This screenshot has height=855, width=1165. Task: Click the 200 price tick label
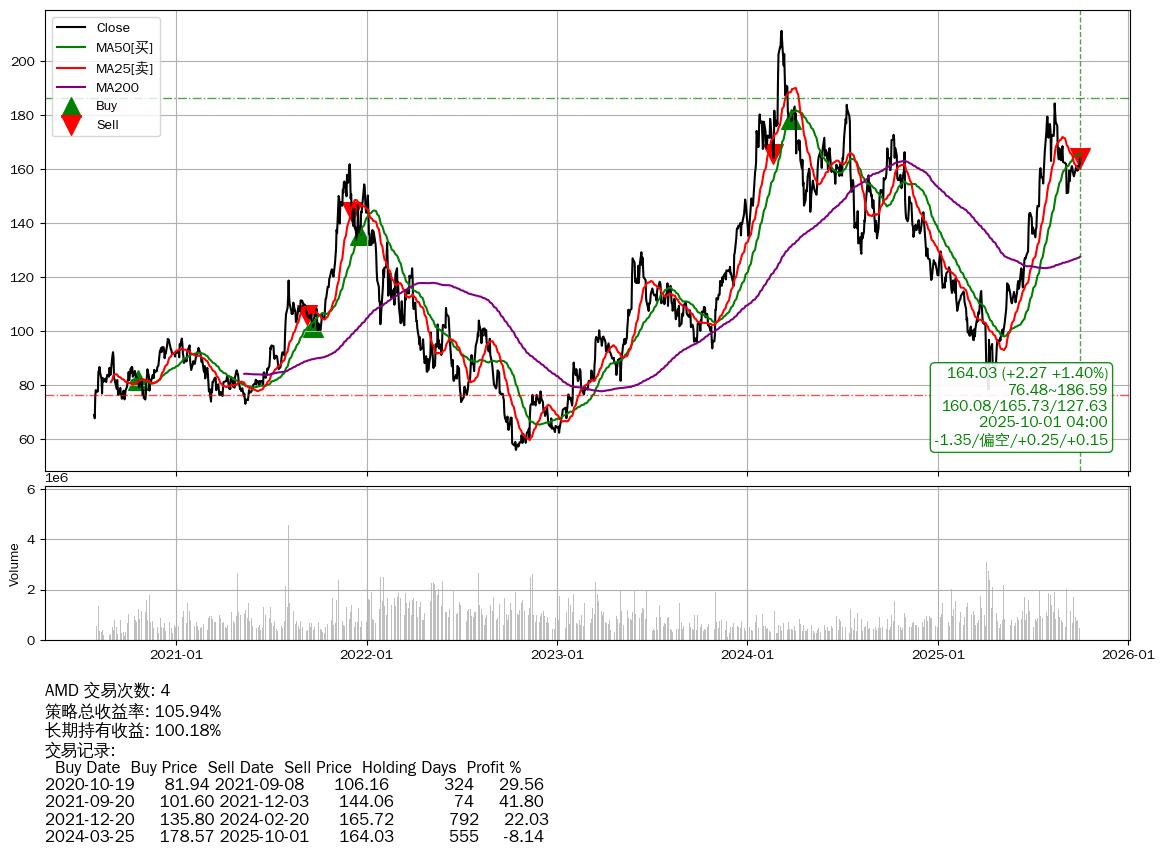pos(24,62)
